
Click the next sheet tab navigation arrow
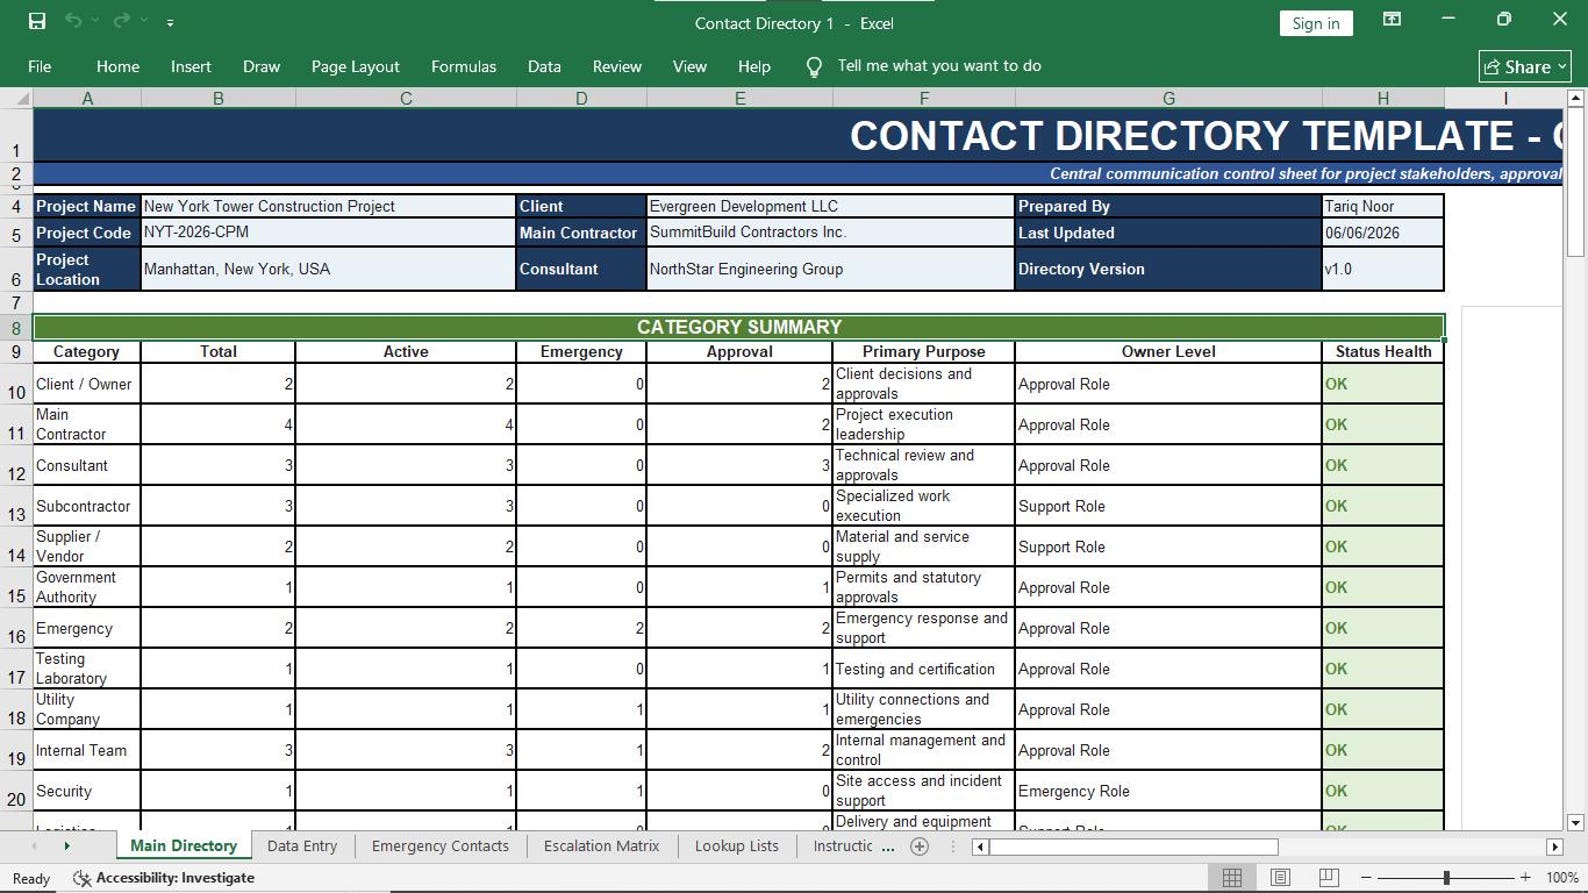(x=67, y=846)
